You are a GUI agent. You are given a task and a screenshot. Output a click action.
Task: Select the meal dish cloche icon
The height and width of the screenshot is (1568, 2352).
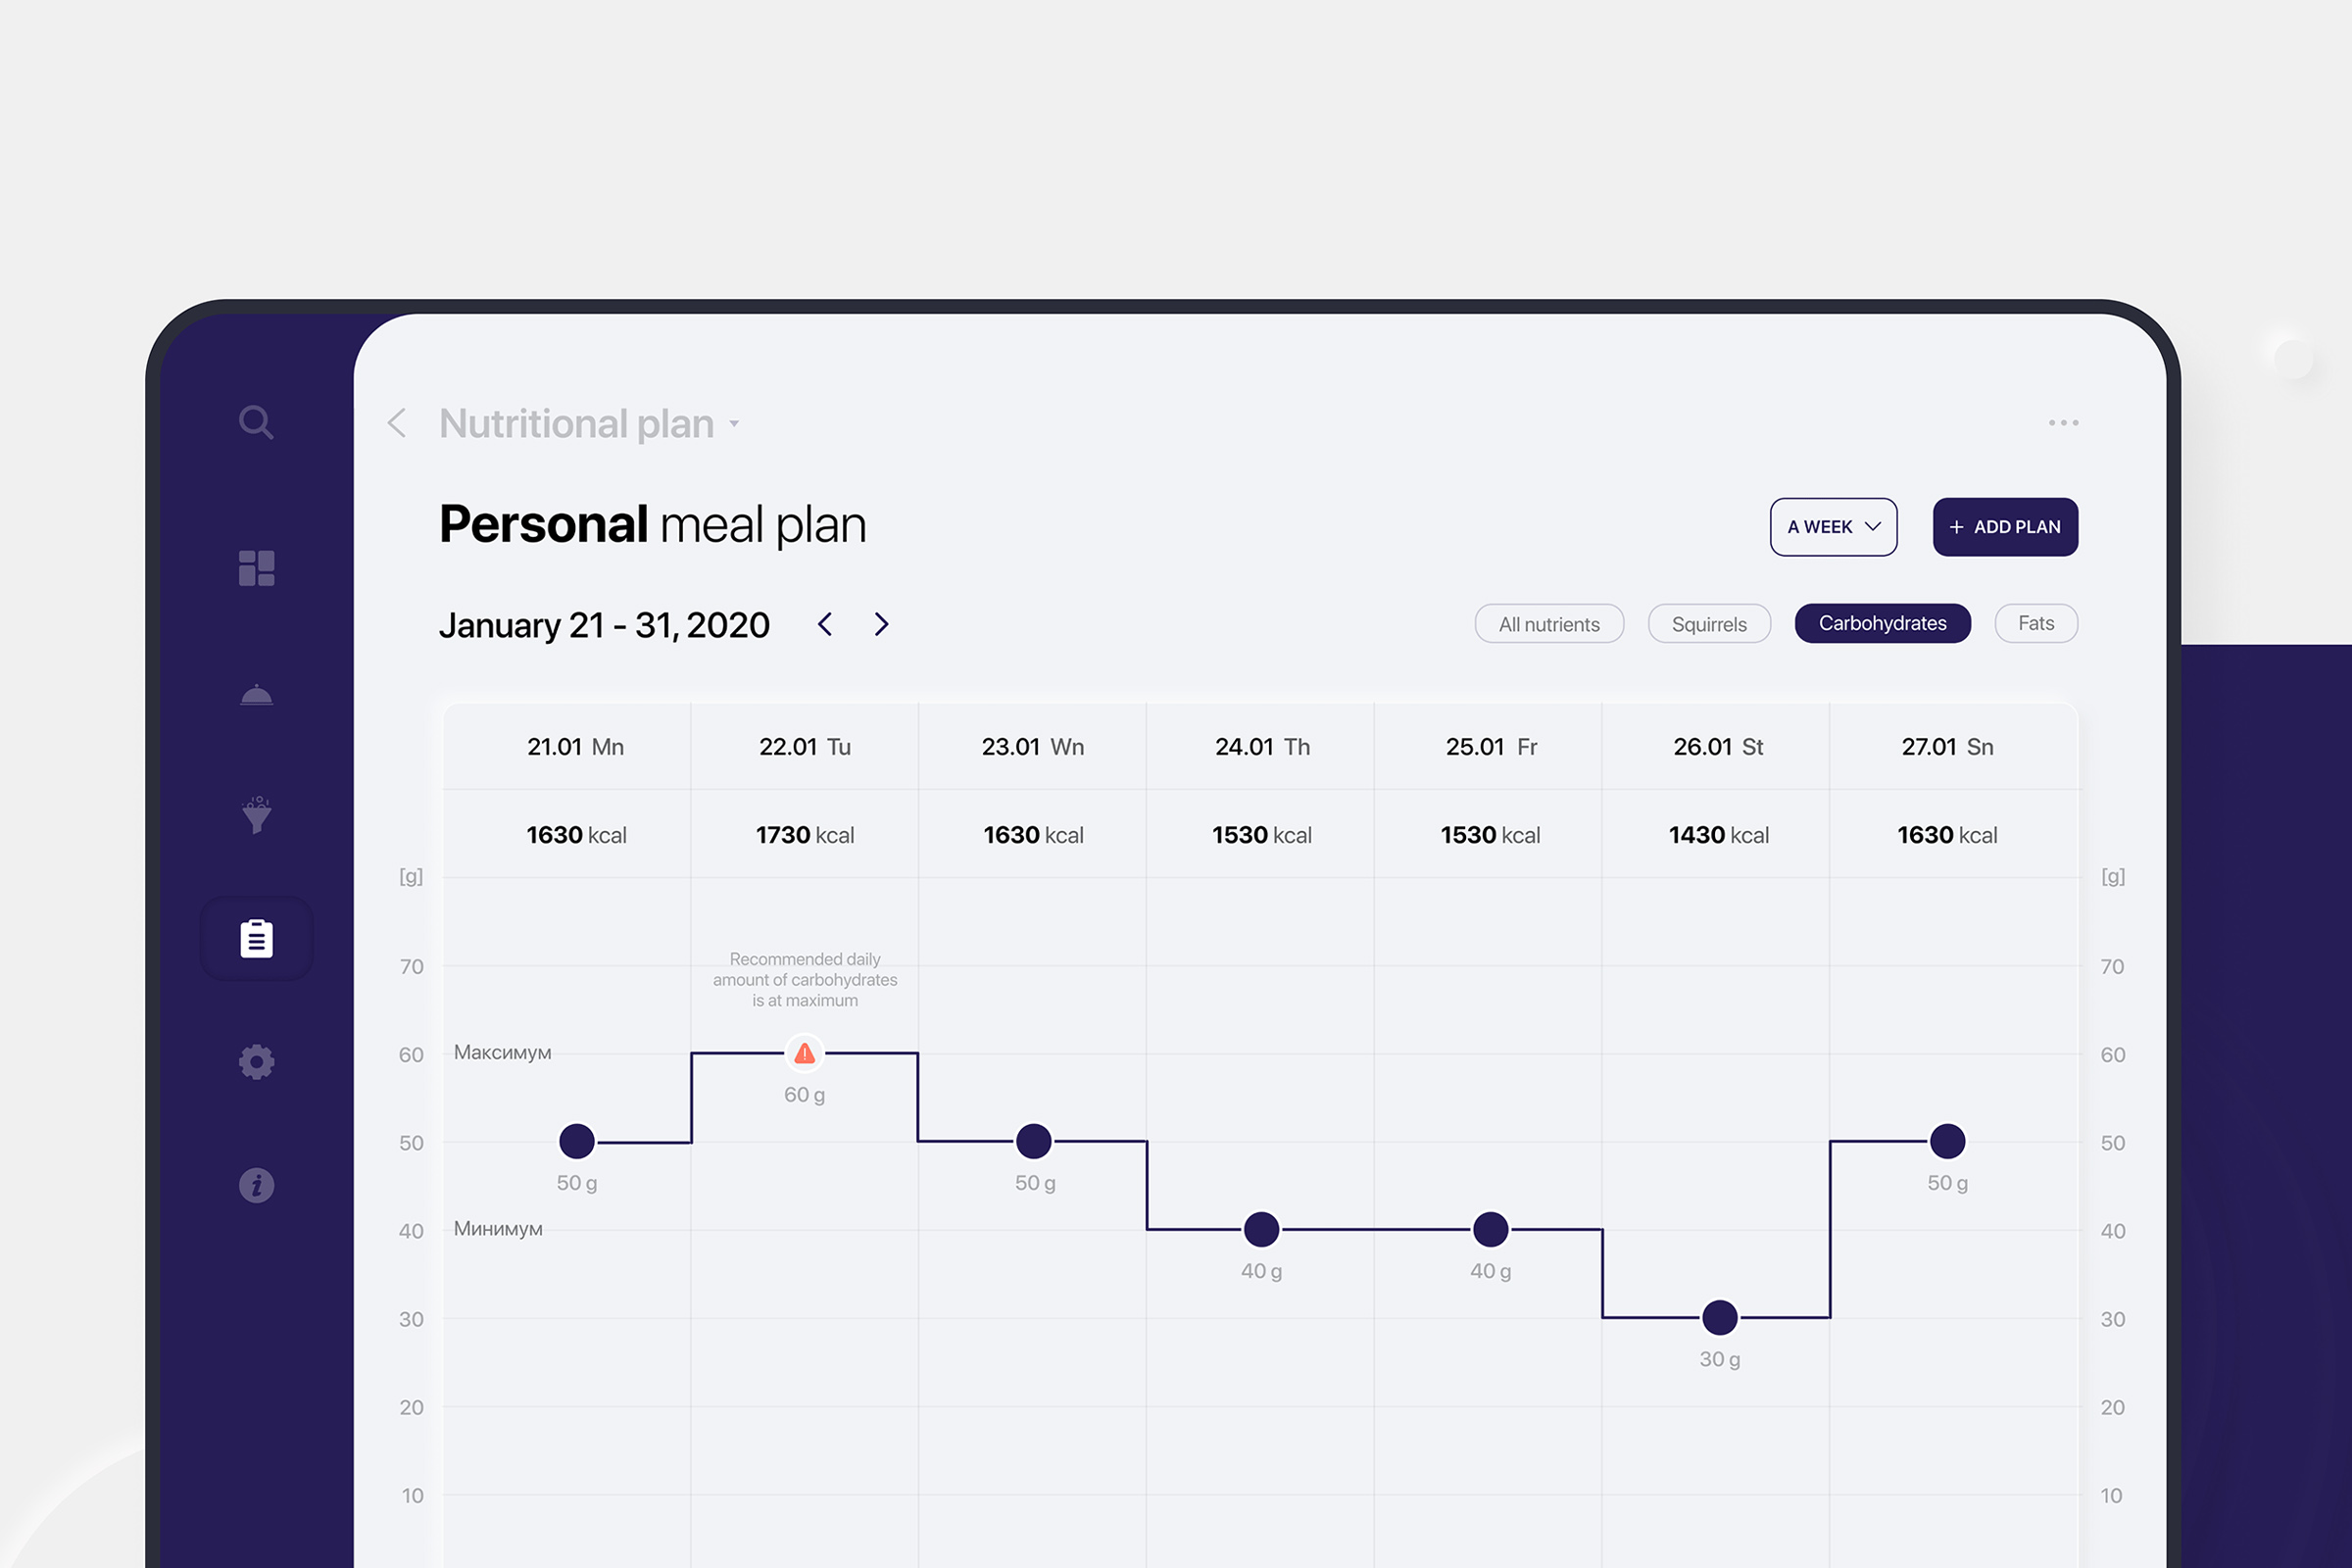point(257,694)
